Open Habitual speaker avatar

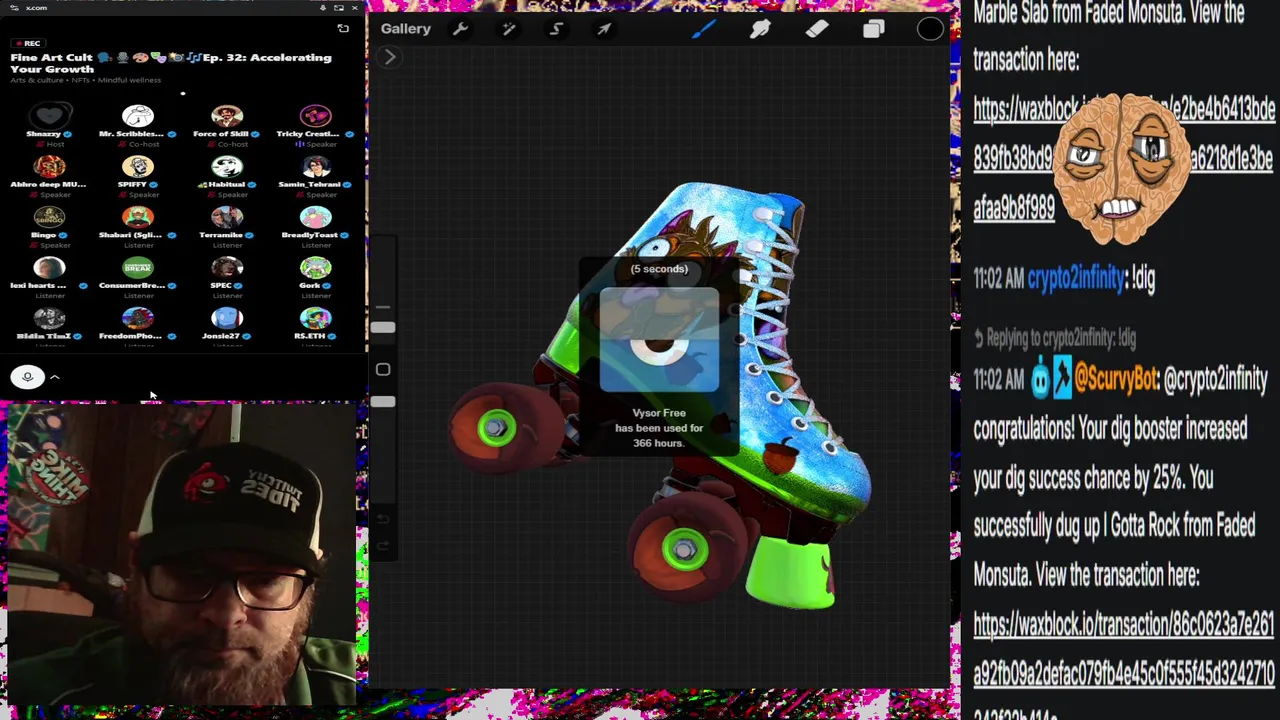coord(227,166)
